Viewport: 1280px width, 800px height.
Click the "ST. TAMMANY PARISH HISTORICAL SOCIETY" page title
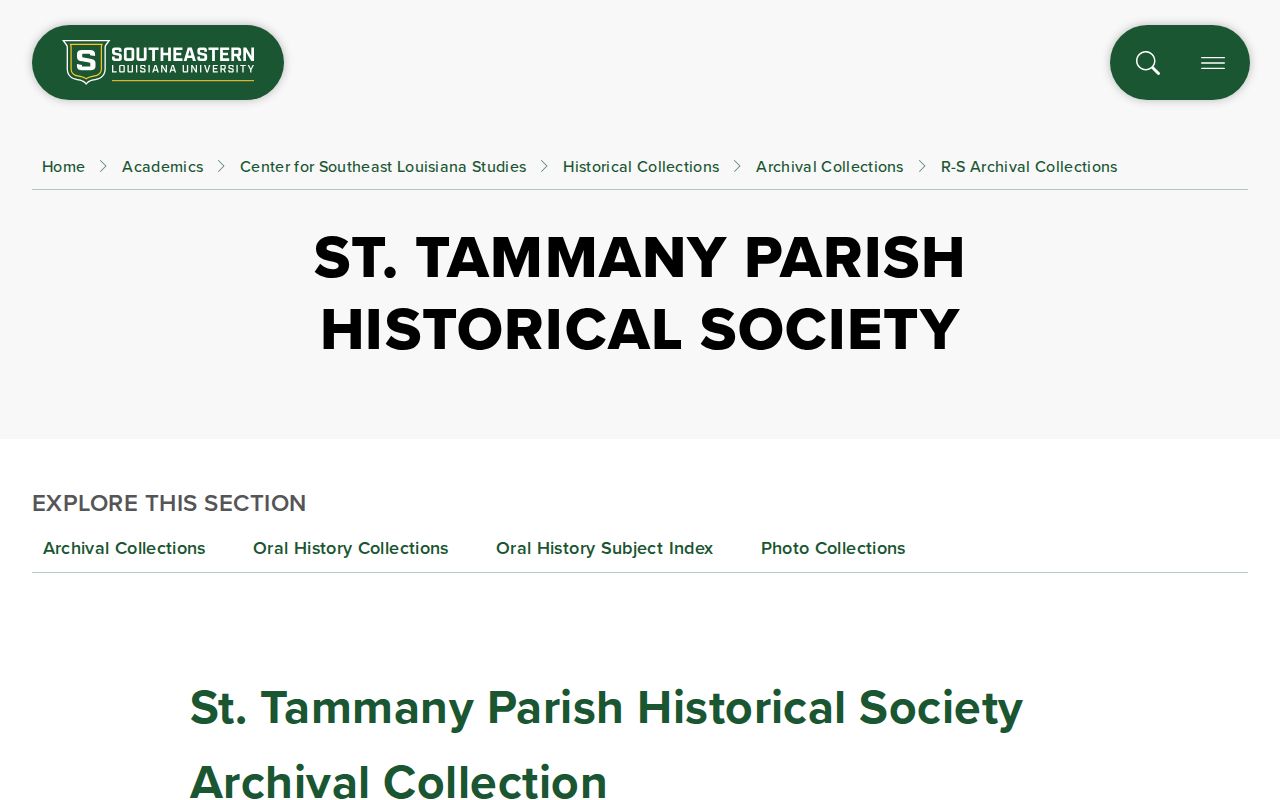click(640, 293)
